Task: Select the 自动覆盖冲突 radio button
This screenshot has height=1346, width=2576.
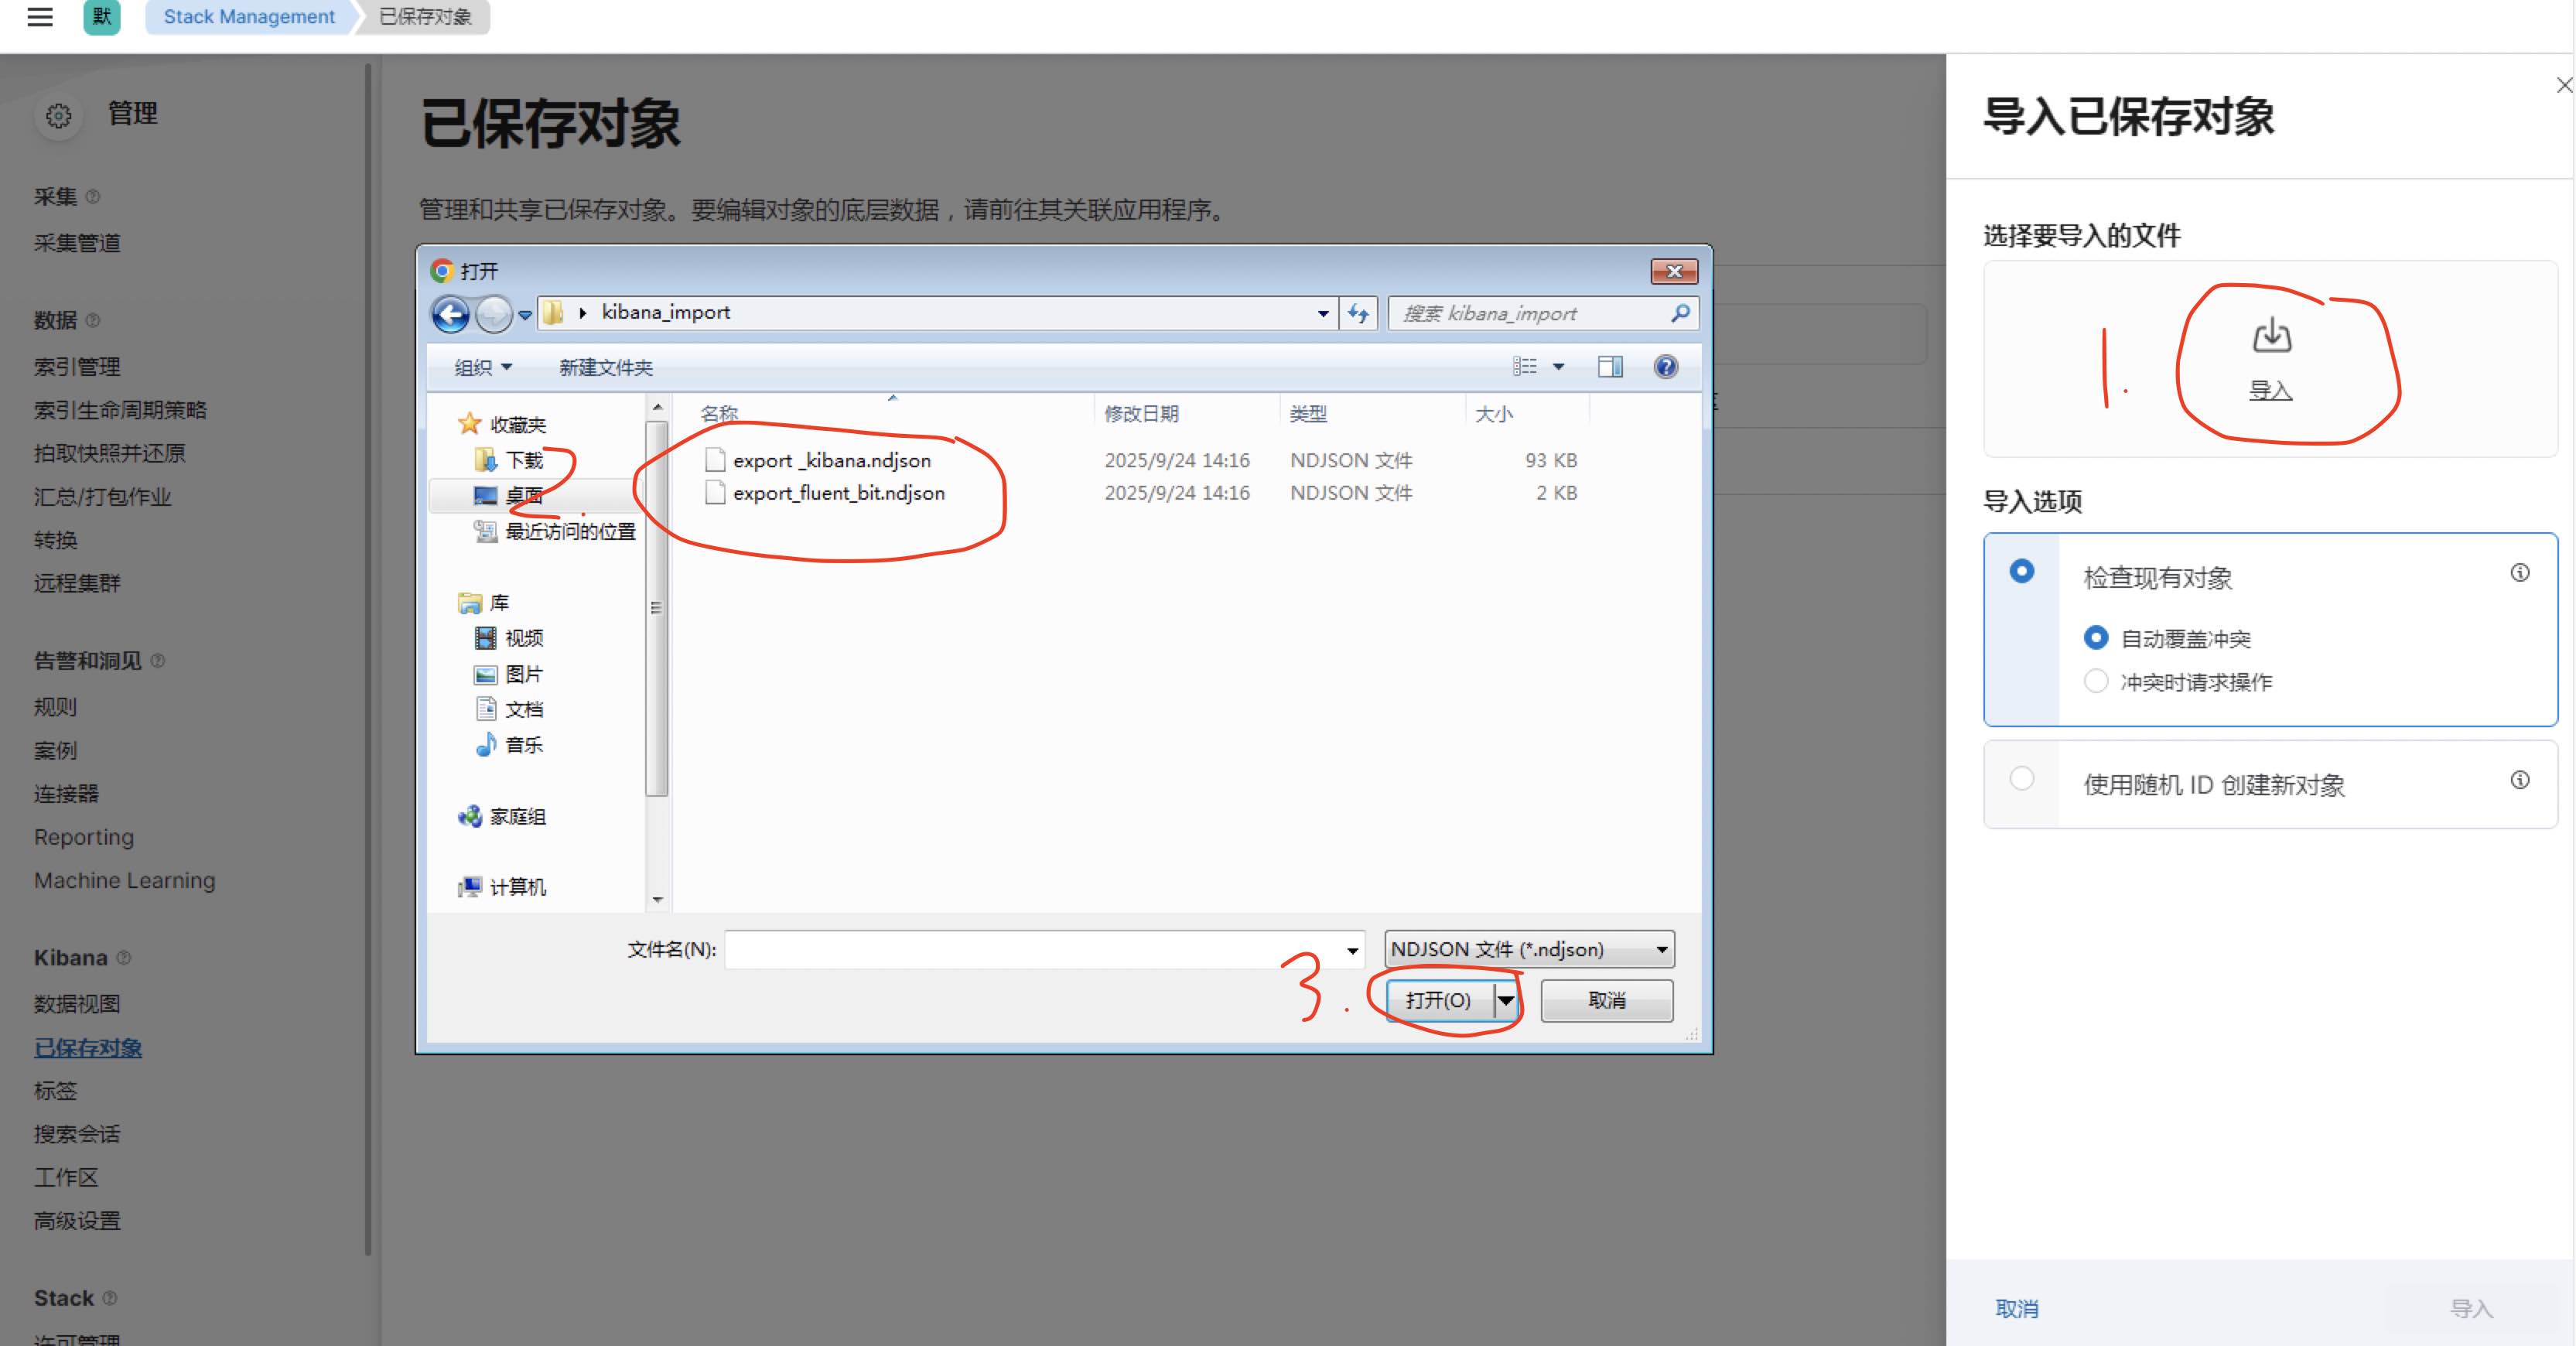Action: click(x=2096, y=638)
